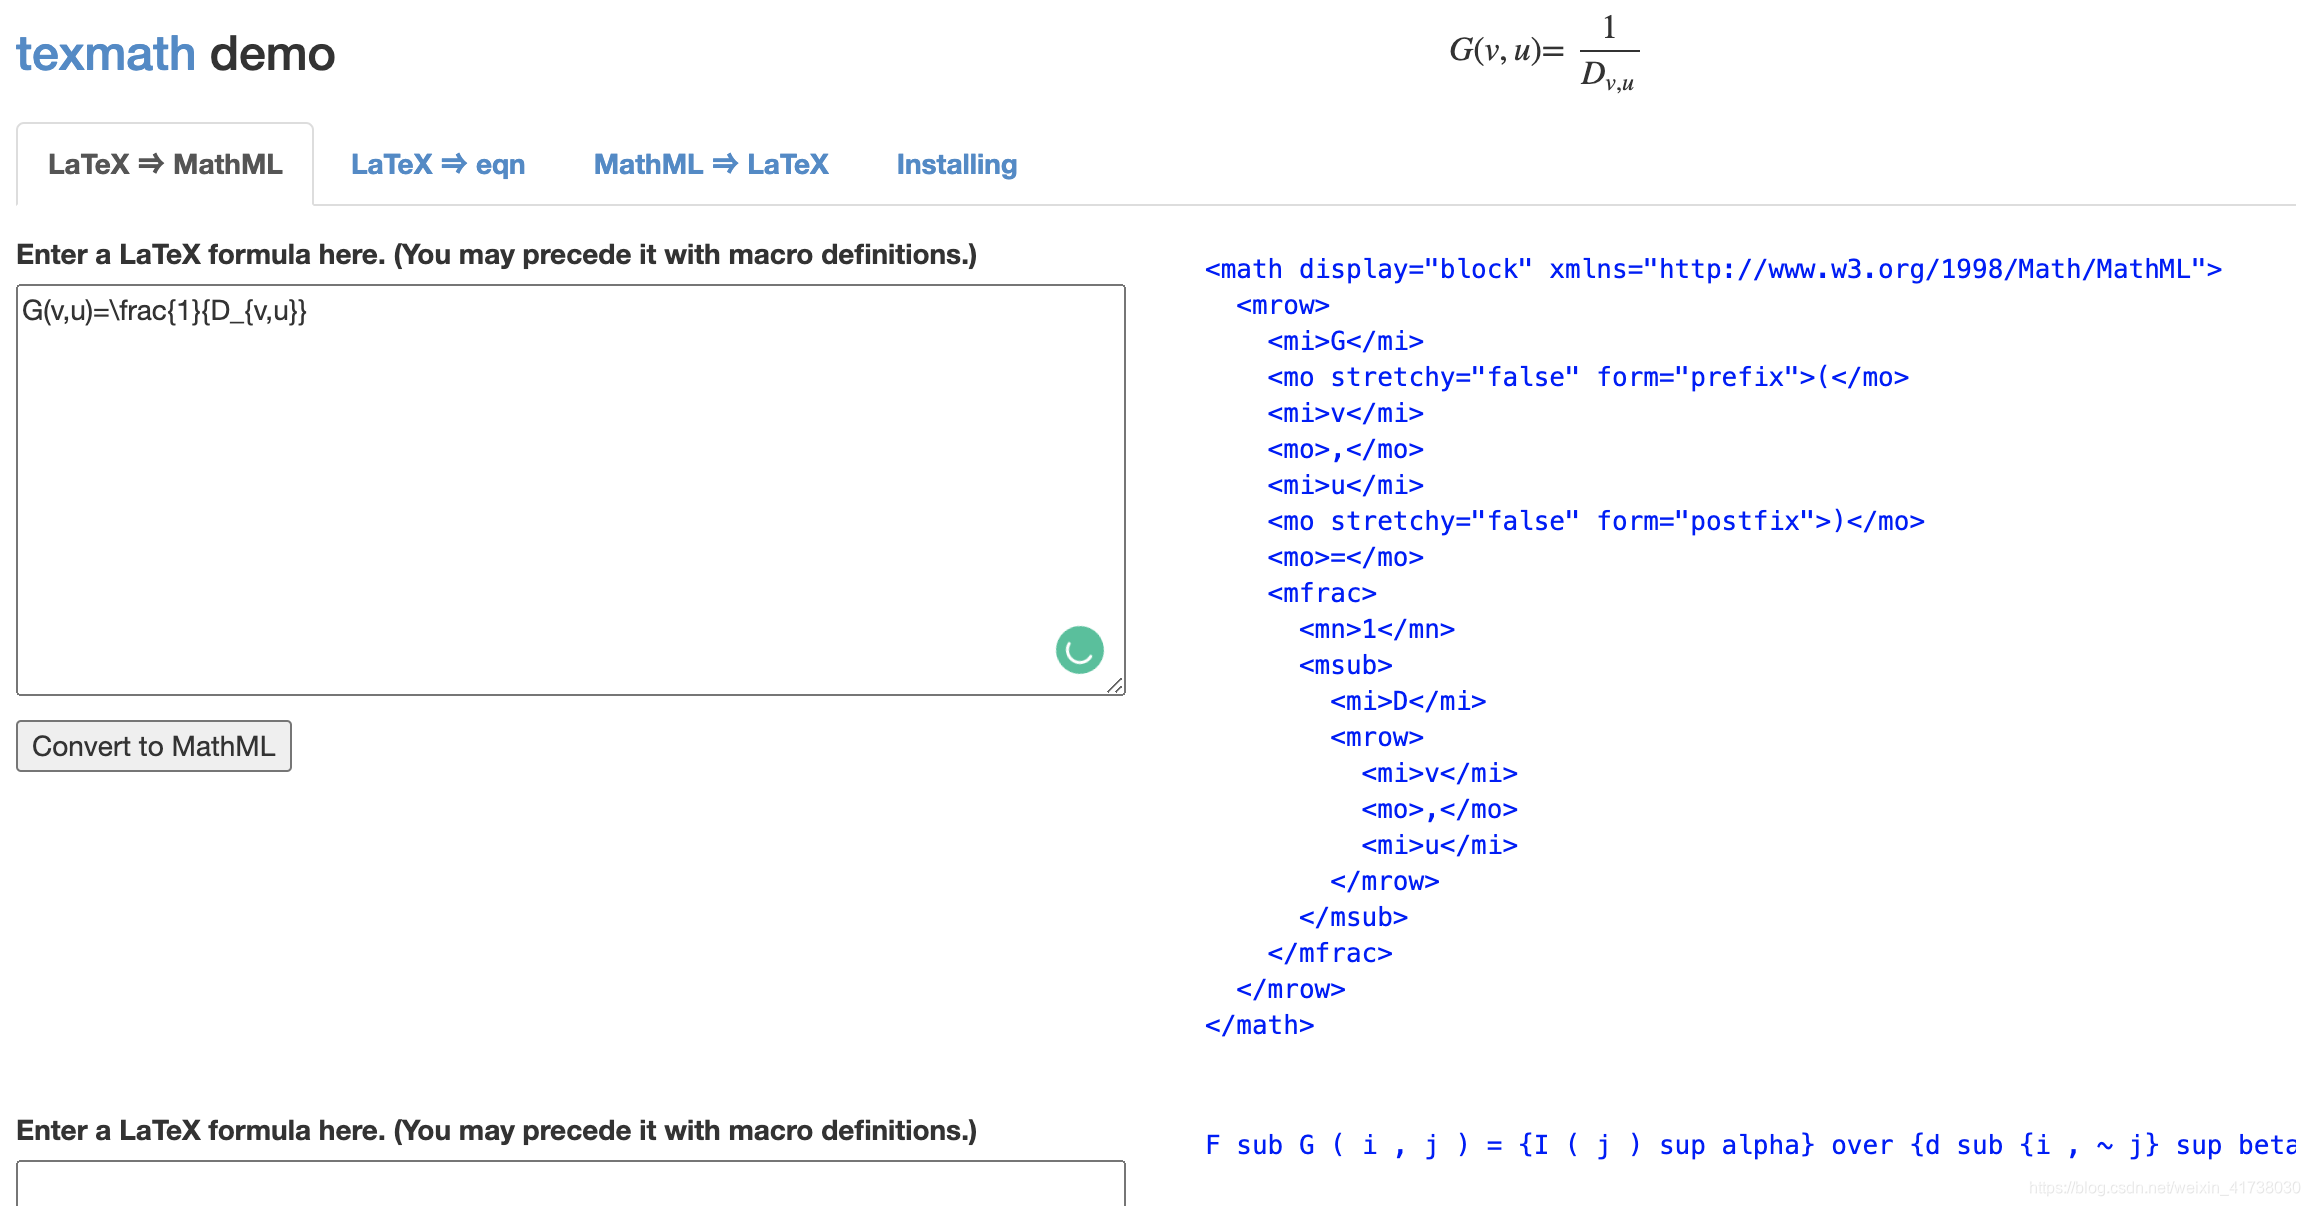Image resolution: width=2310 pixels, height=1206 pixels.
Task: Click the first formula instruction label
Action: [496, 255]
